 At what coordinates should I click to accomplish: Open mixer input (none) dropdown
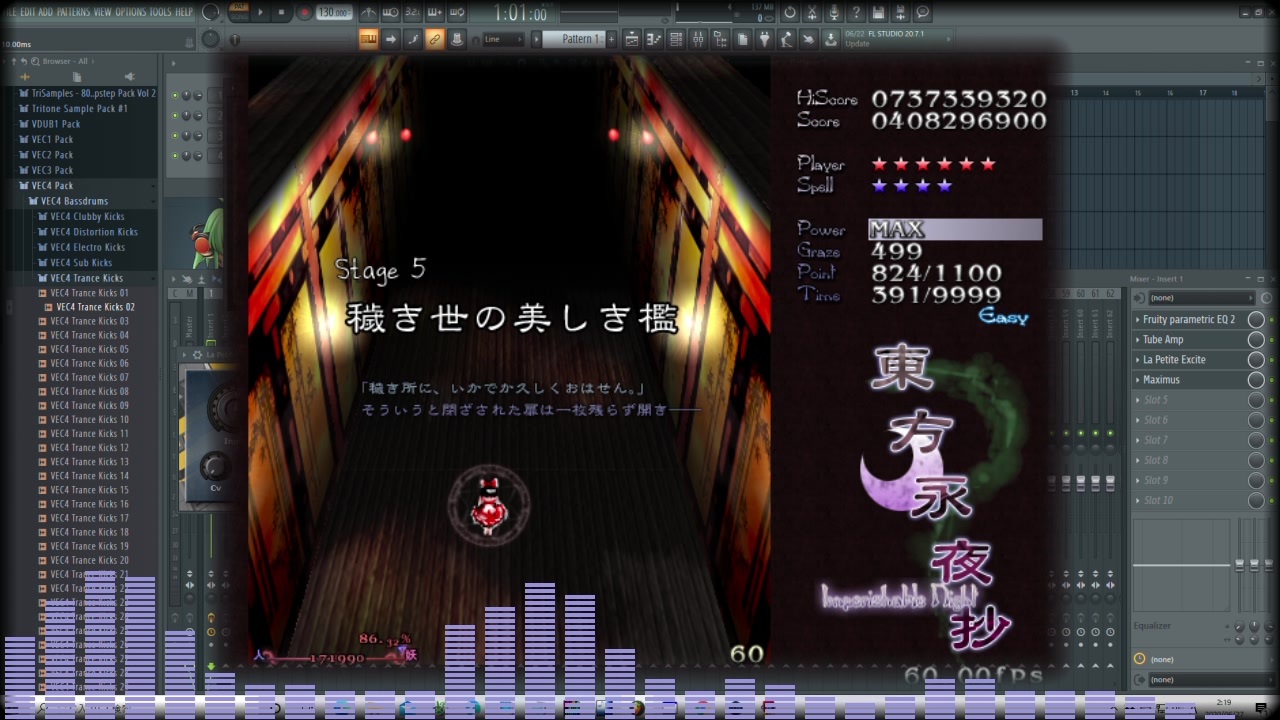click(1195, 298)
